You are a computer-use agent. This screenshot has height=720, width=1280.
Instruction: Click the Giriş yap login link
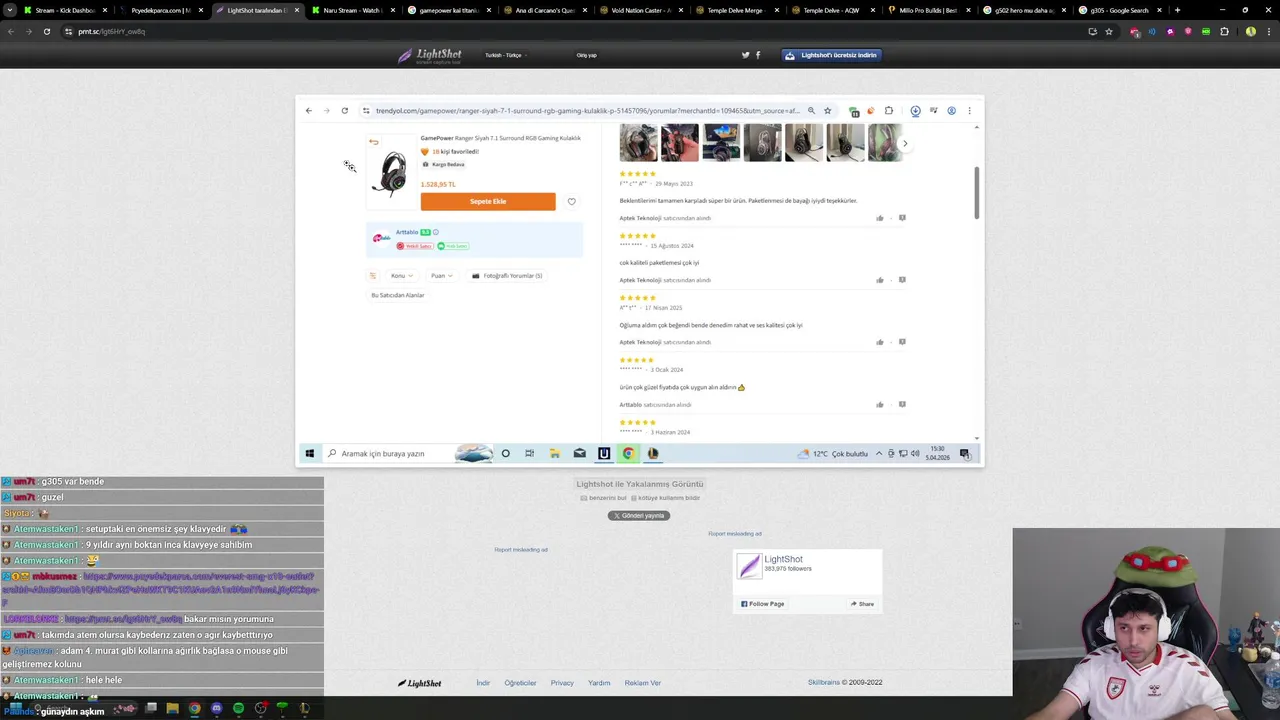point(586,55)
